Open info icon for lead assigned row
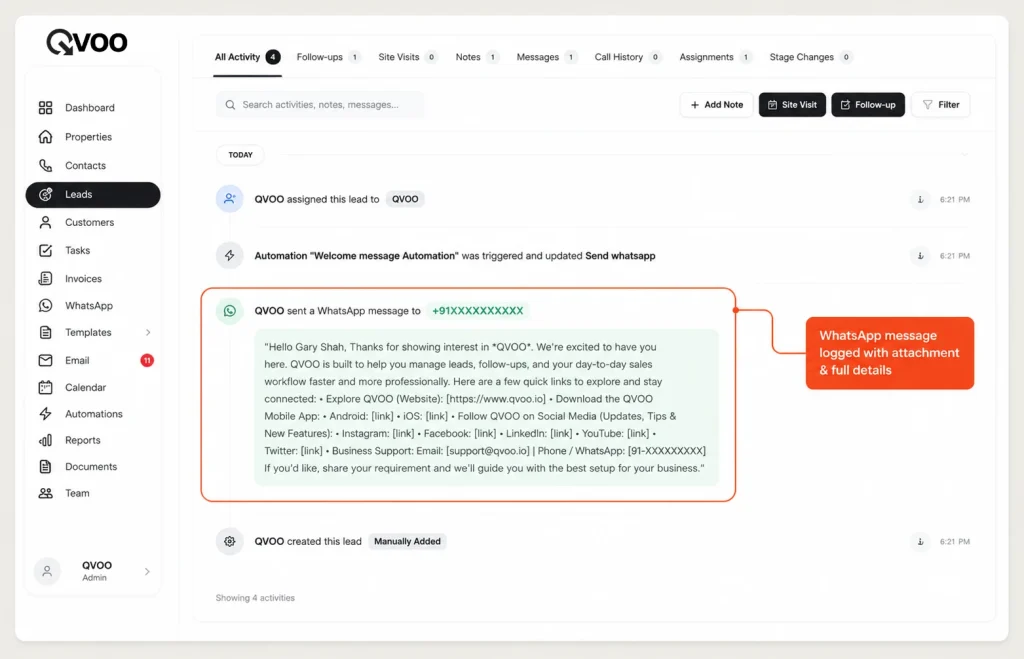The image size is (1024, 659). [920, 199]
